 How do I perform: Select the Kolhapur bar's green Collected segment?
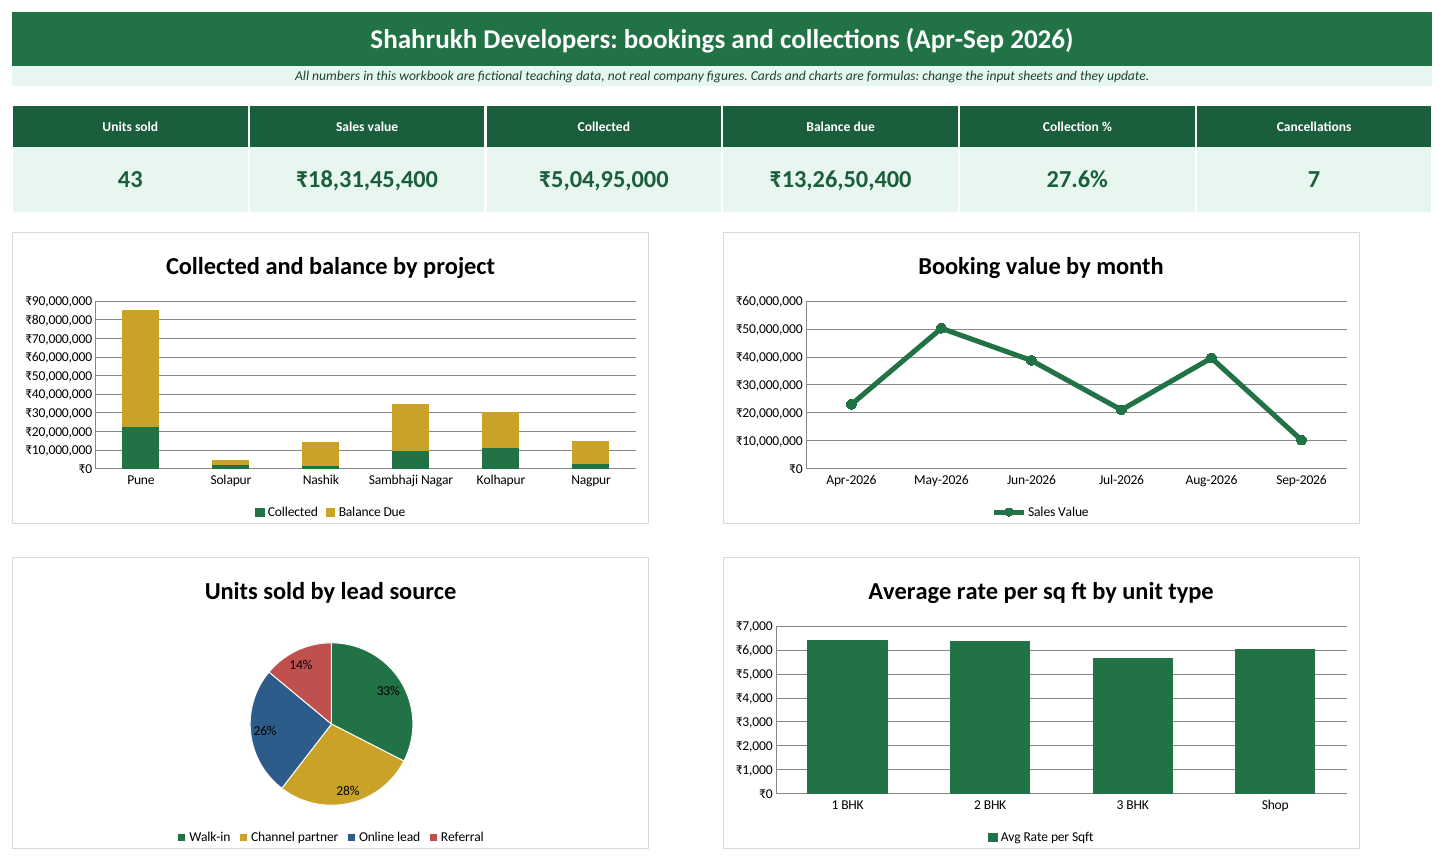pos(501,458)
